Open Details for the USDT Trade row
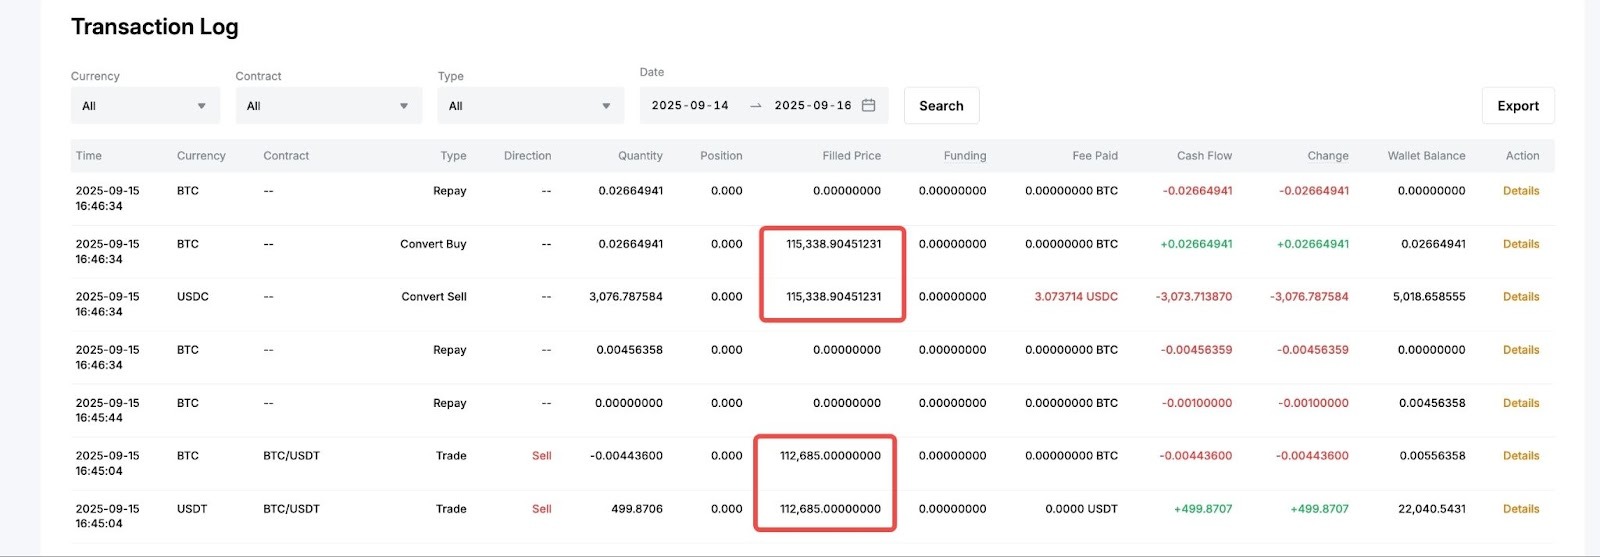Screen dimensions: 1600x557 (1520, 509)
